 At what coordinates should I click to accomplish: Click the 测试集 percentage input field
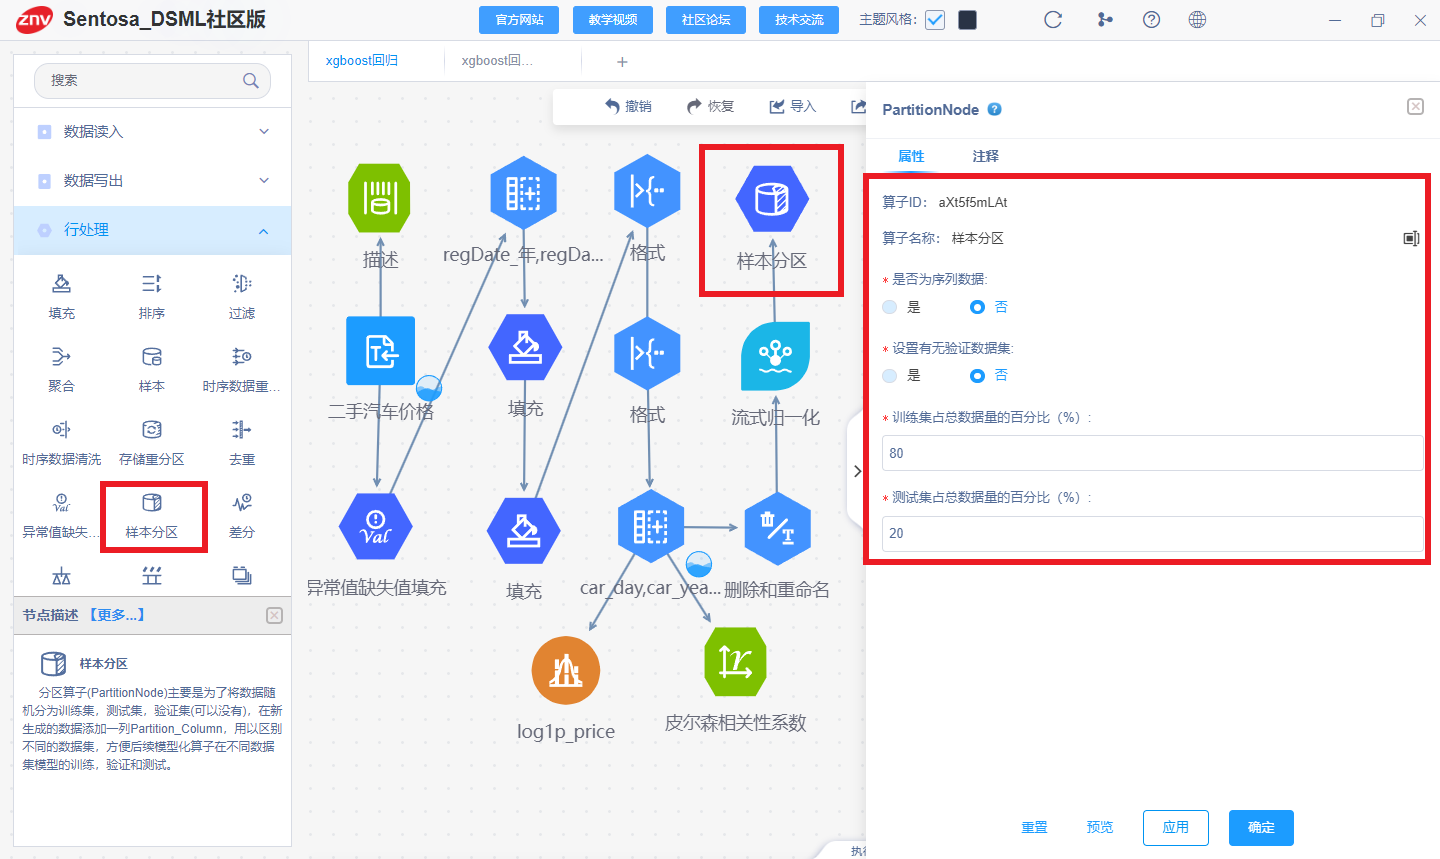coord(1153,533)
